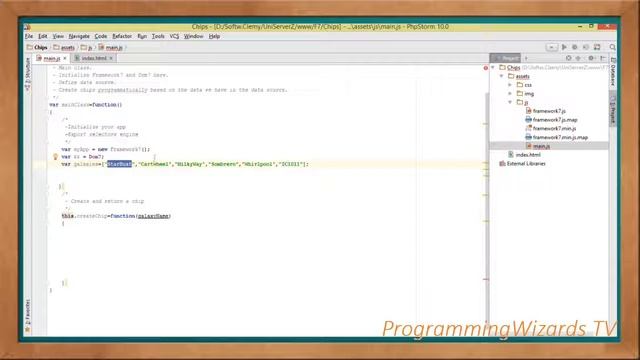Select the img folder in tree
The height and width of the screenshot is (360, 640).
(529, 94)
